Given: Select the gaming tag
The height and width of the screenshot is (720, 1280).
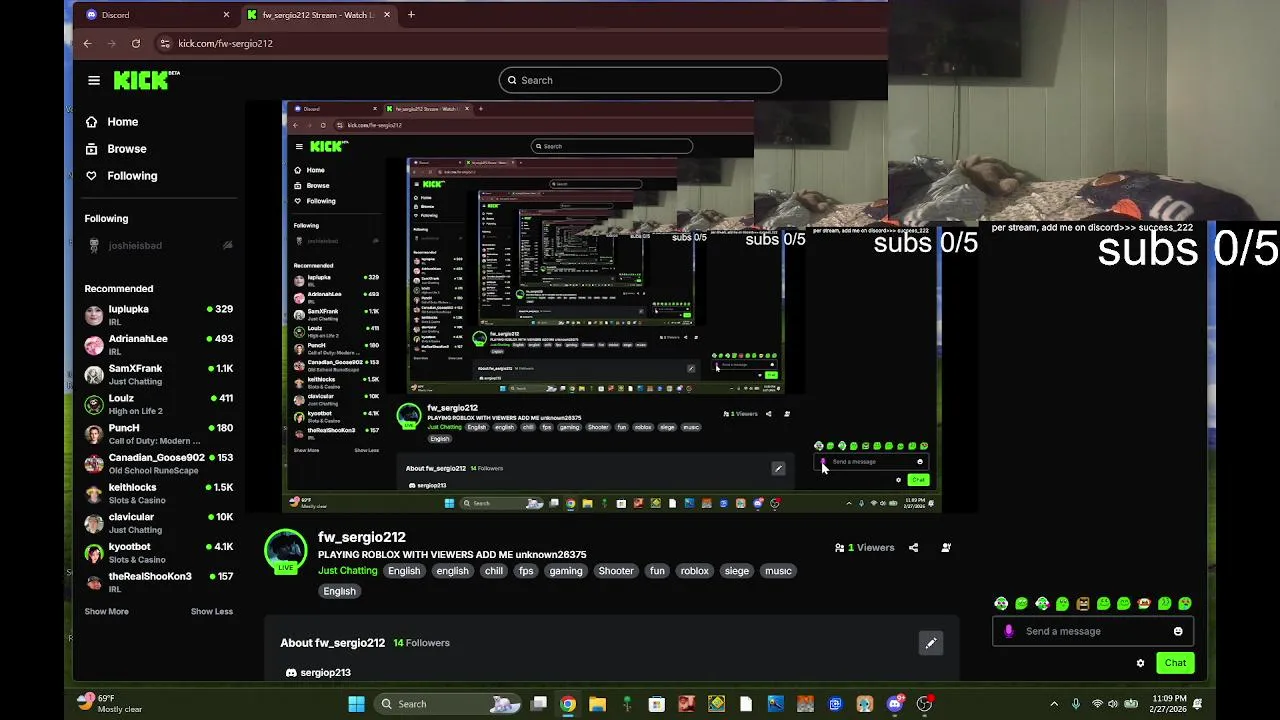Looking at the screenshot, I should click(565, 571).
